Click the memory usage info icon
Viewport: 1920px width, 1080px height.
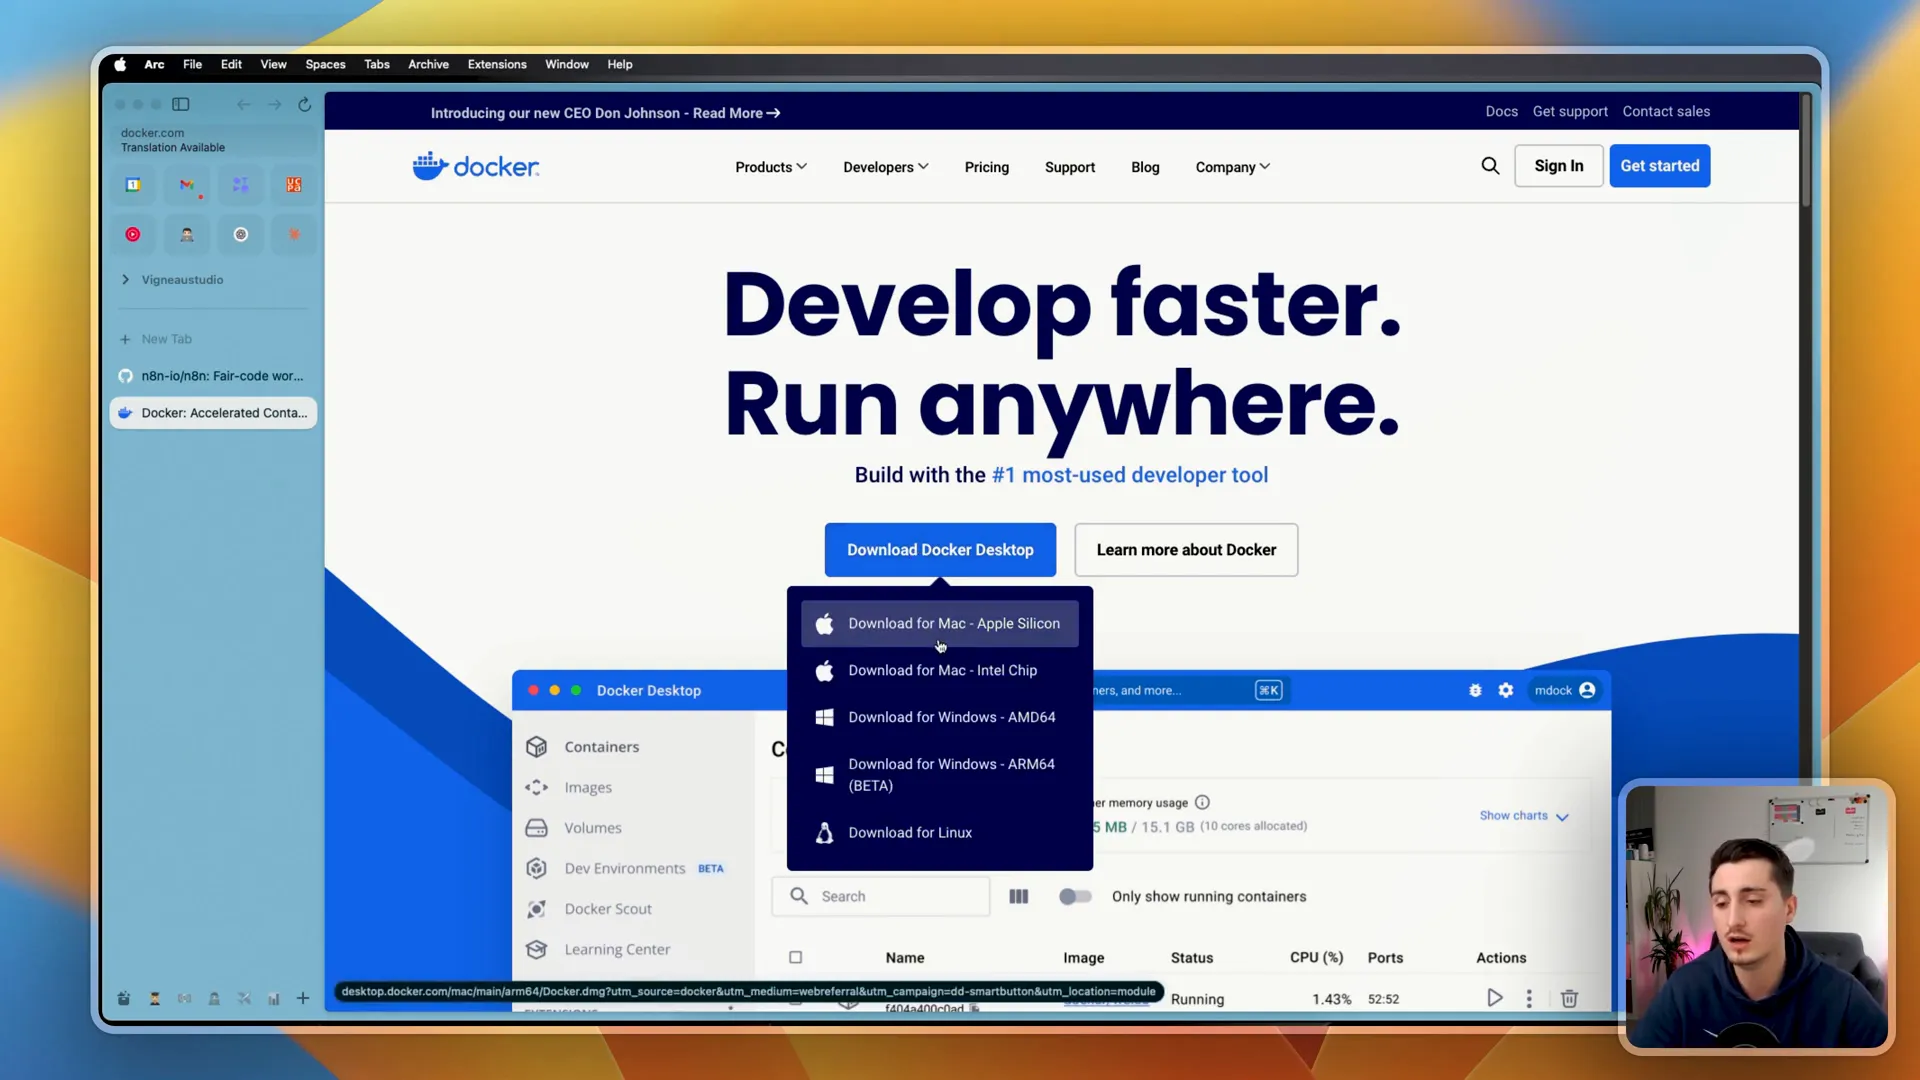click(x=1203, y=802)
